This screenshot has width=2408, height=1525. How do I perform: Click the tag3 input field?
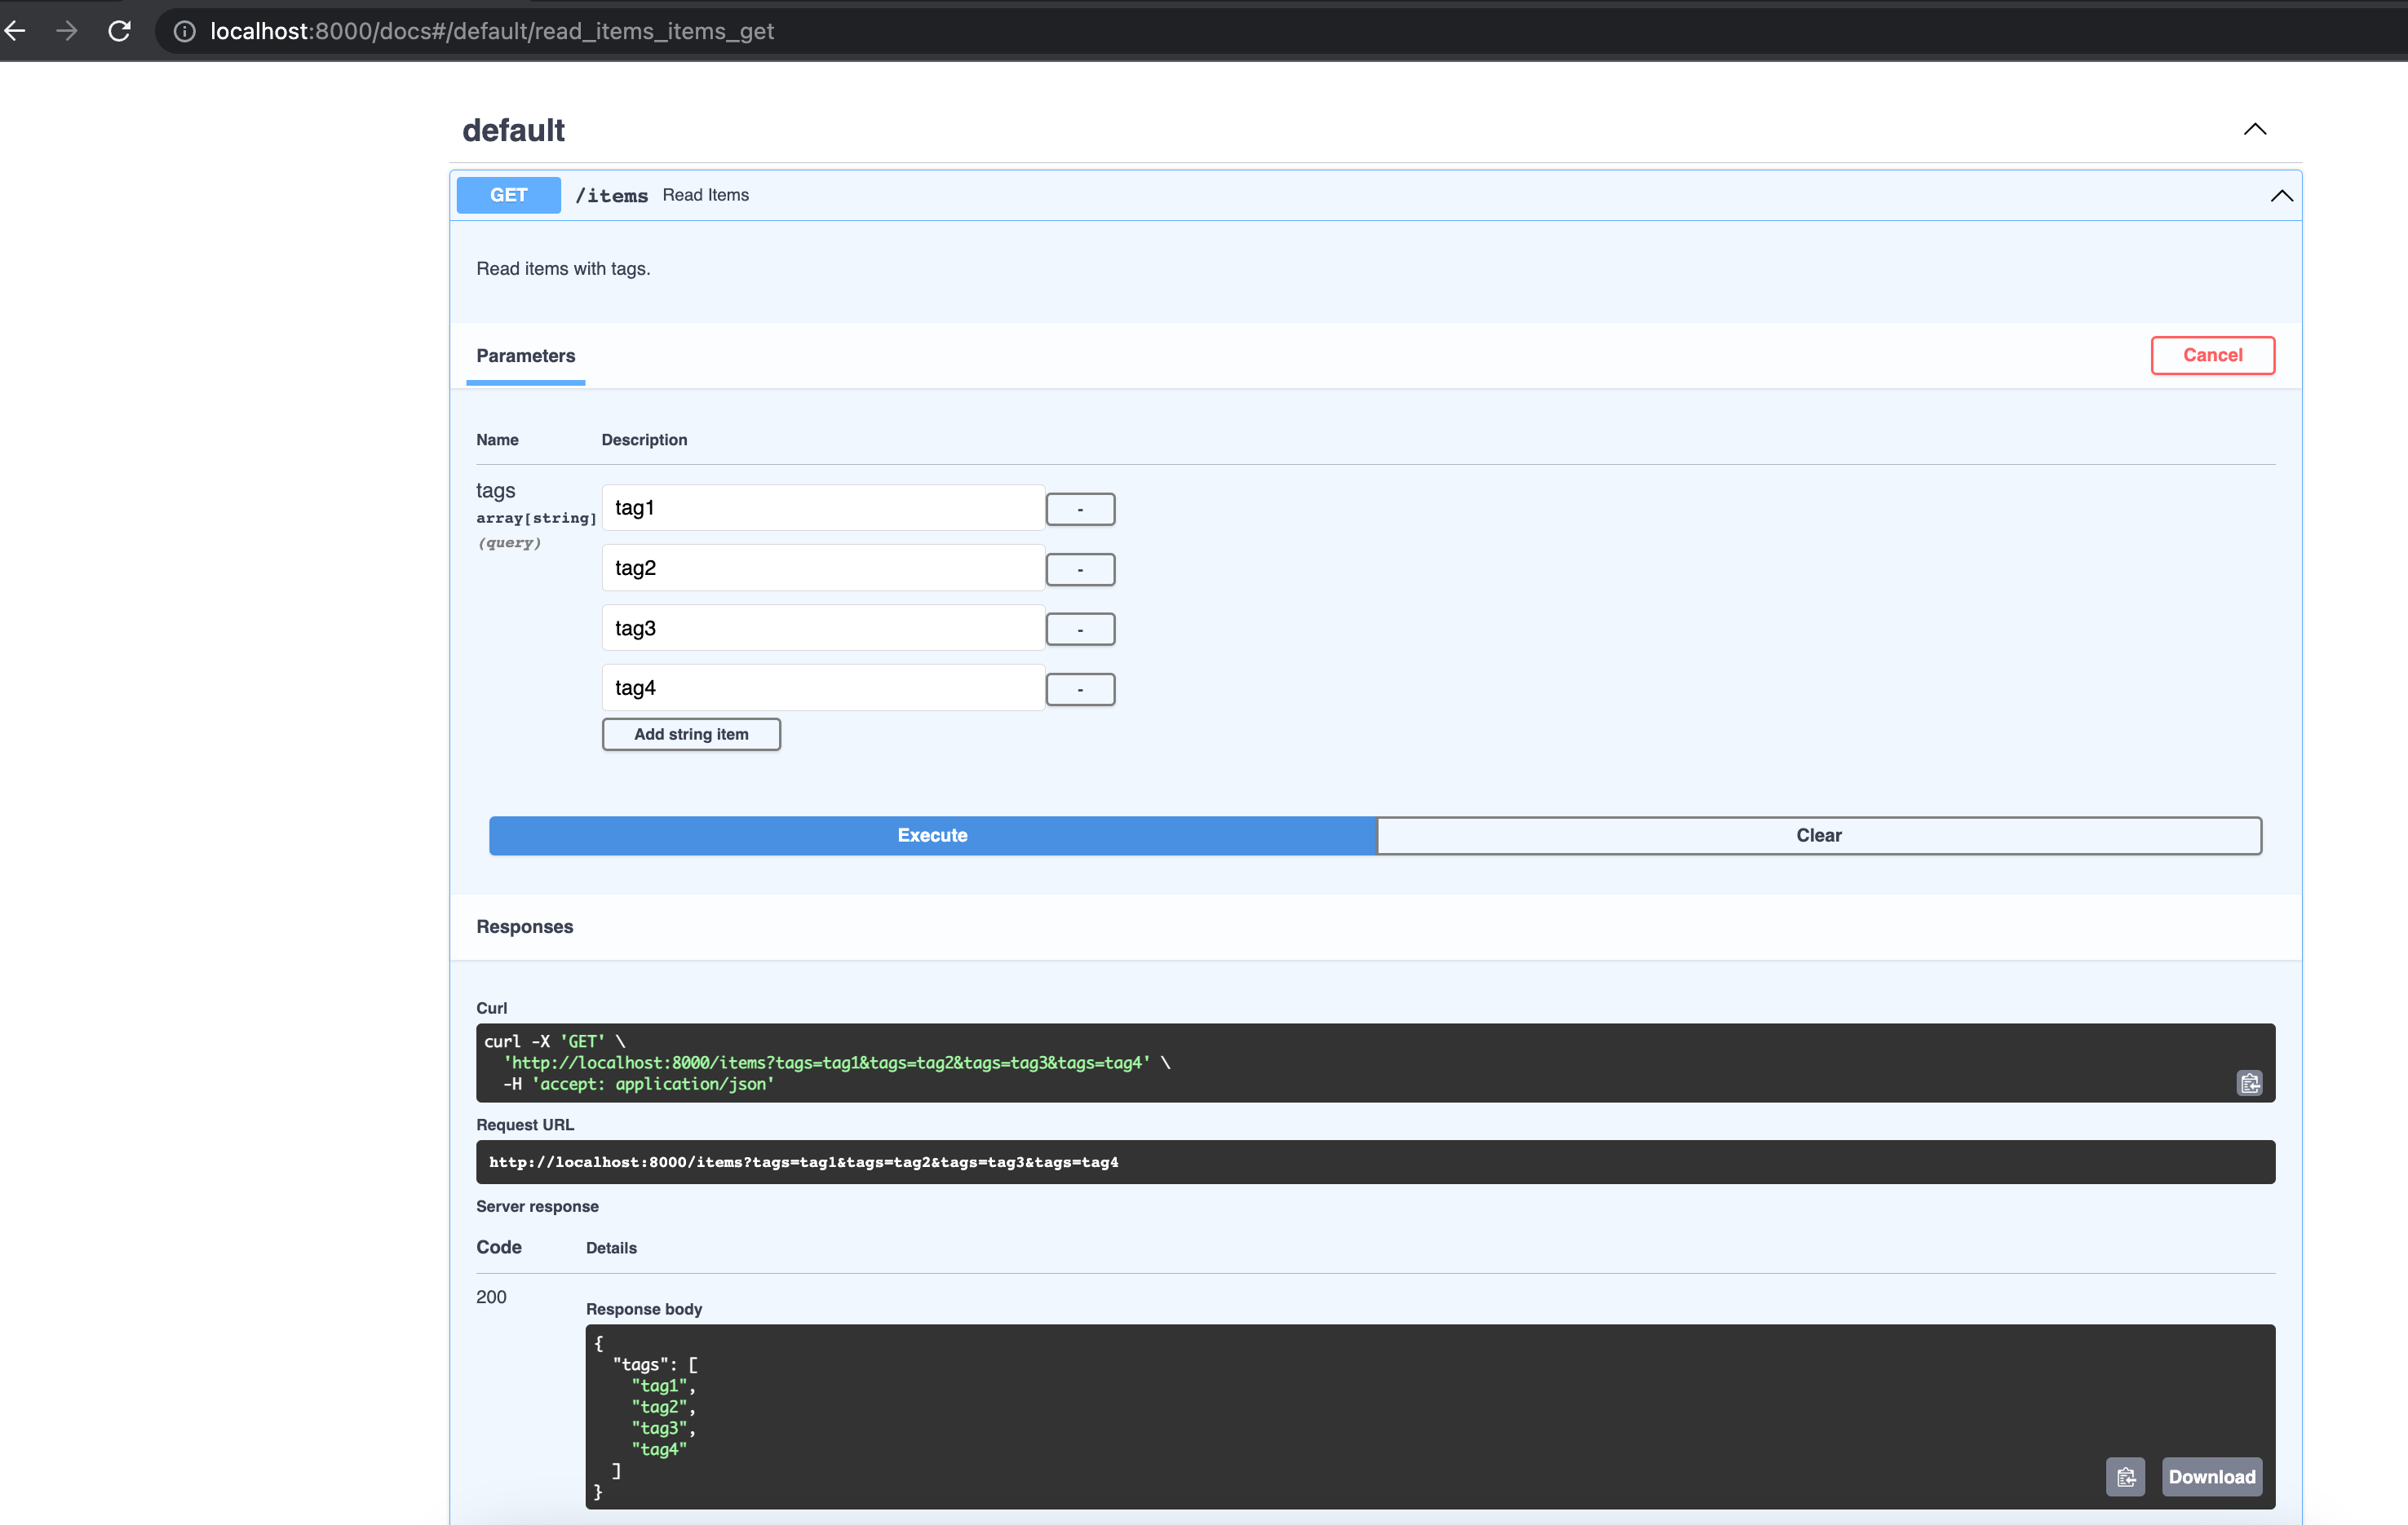pyautogui.click(x=822, y=628)
